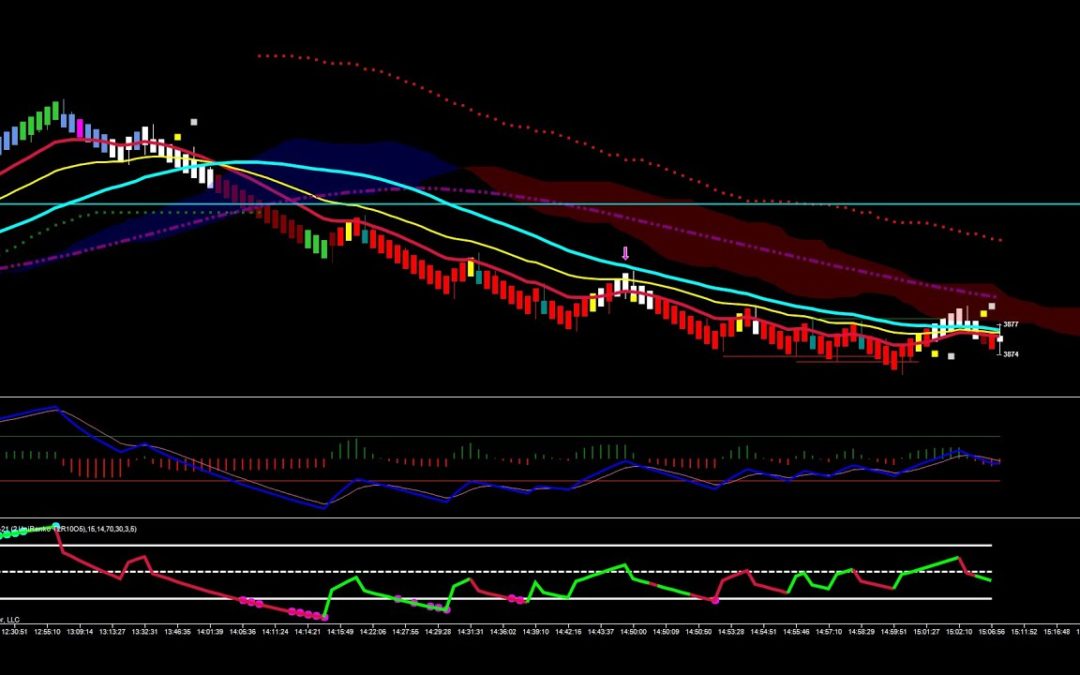This screenshot has width=1080, height=675.
Task: Click time axis label 14:01:39
Action: pos(210,631)
